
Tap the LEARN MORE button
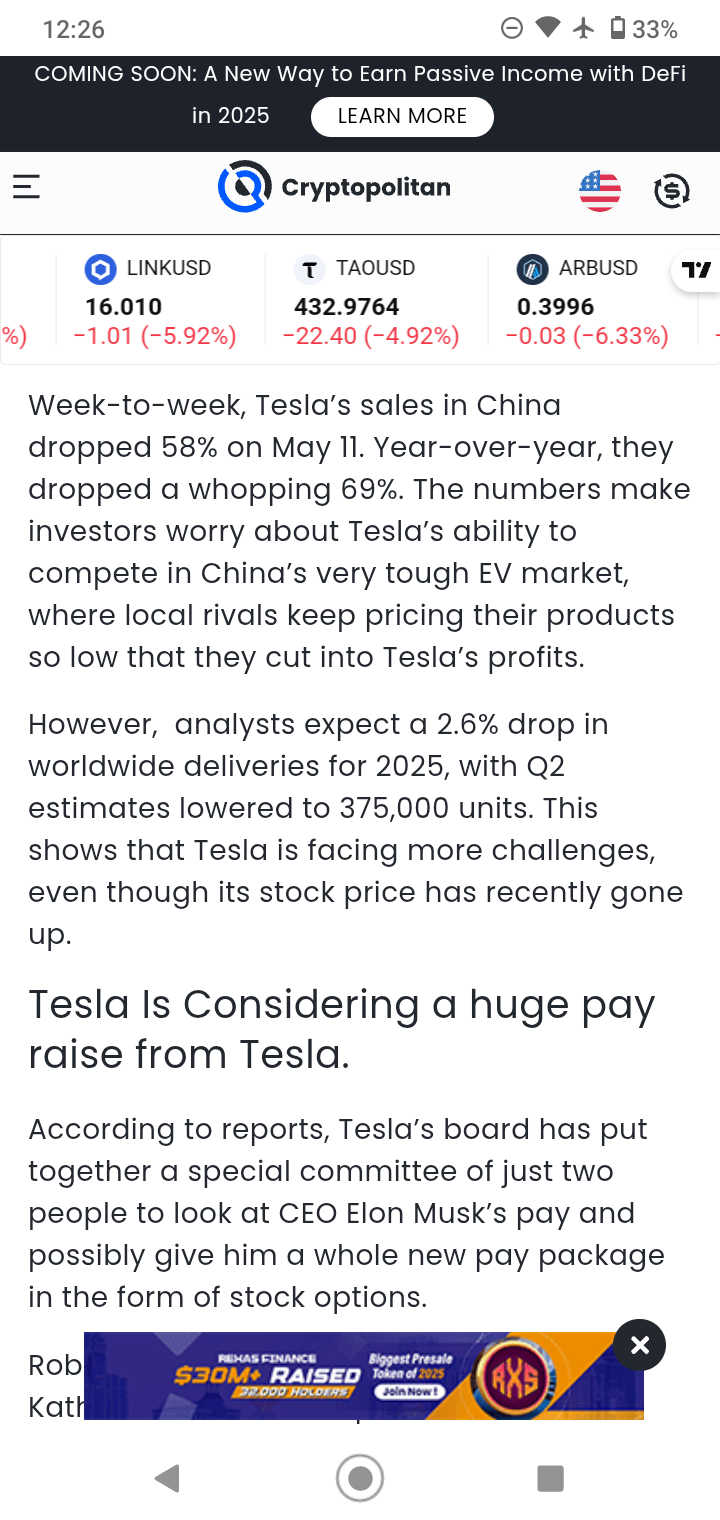point(402,116)
